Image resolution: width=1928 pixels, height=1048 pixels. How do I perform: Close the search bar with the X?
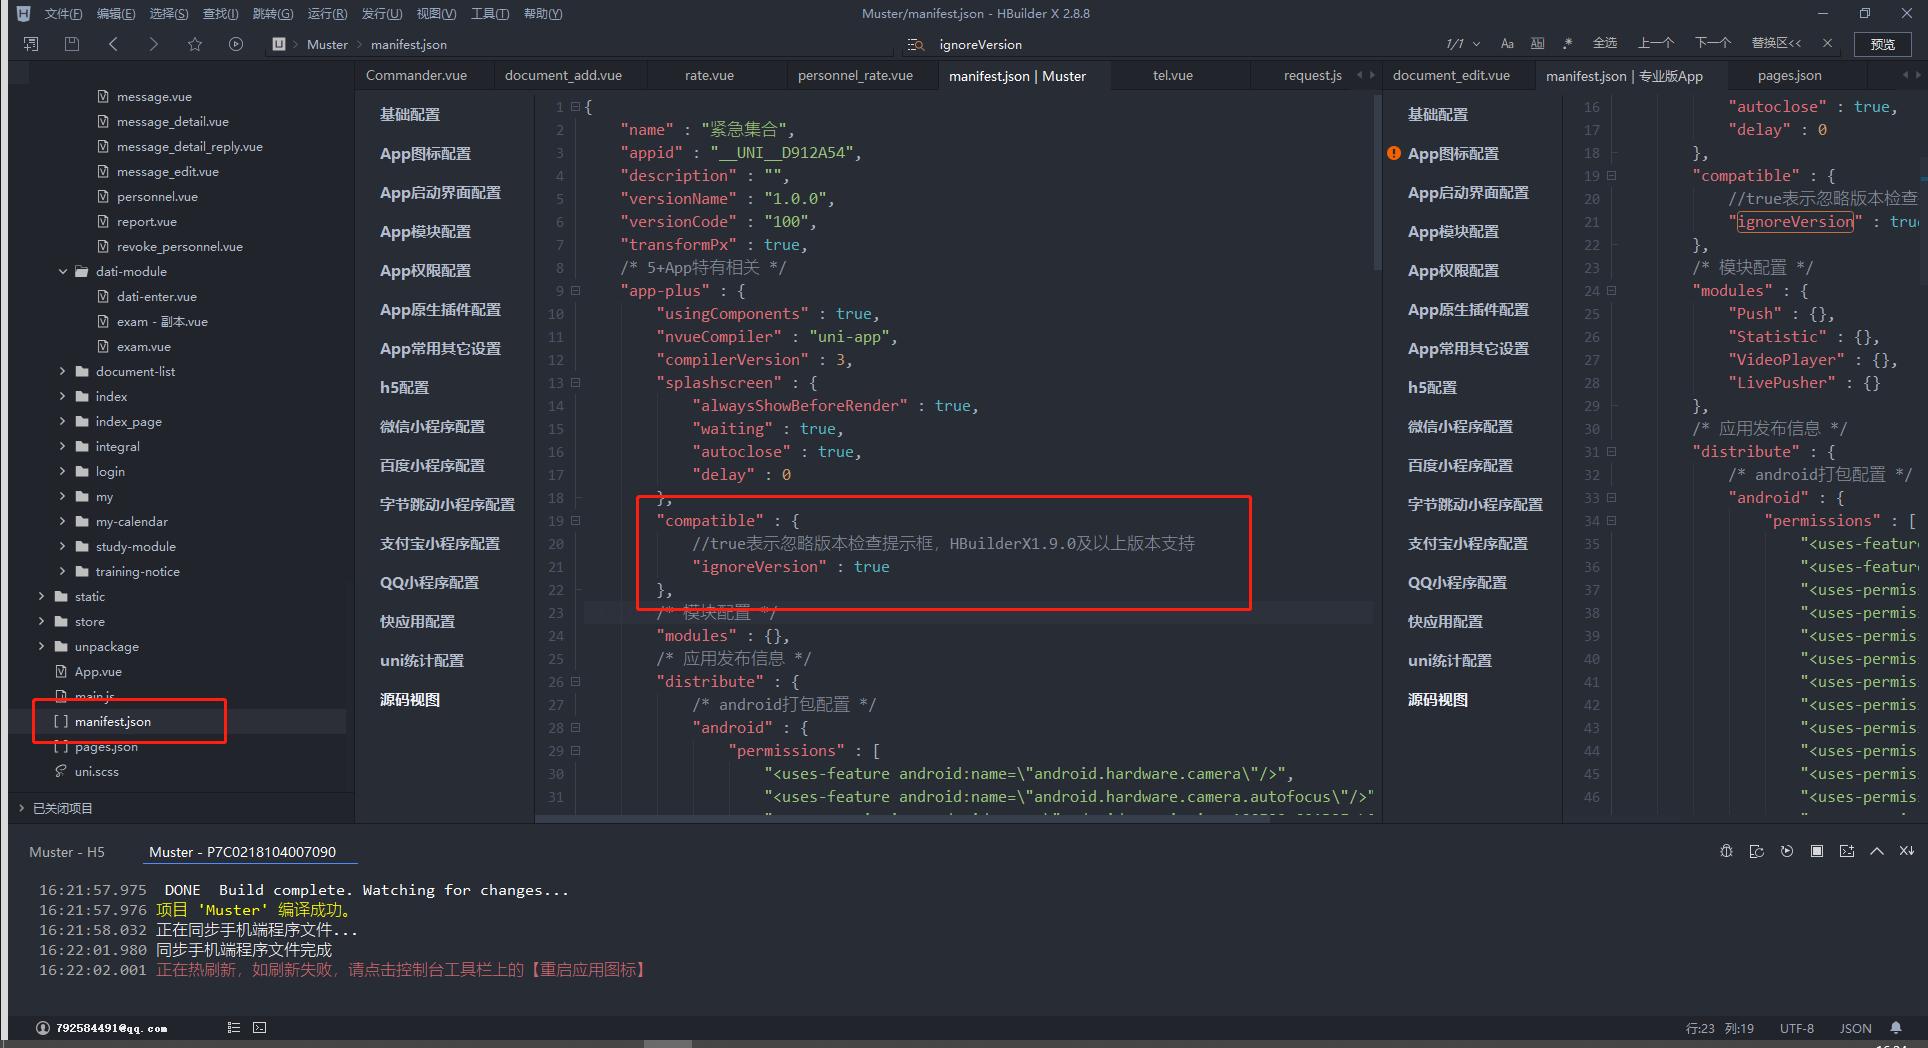[x=1827, y=43]
